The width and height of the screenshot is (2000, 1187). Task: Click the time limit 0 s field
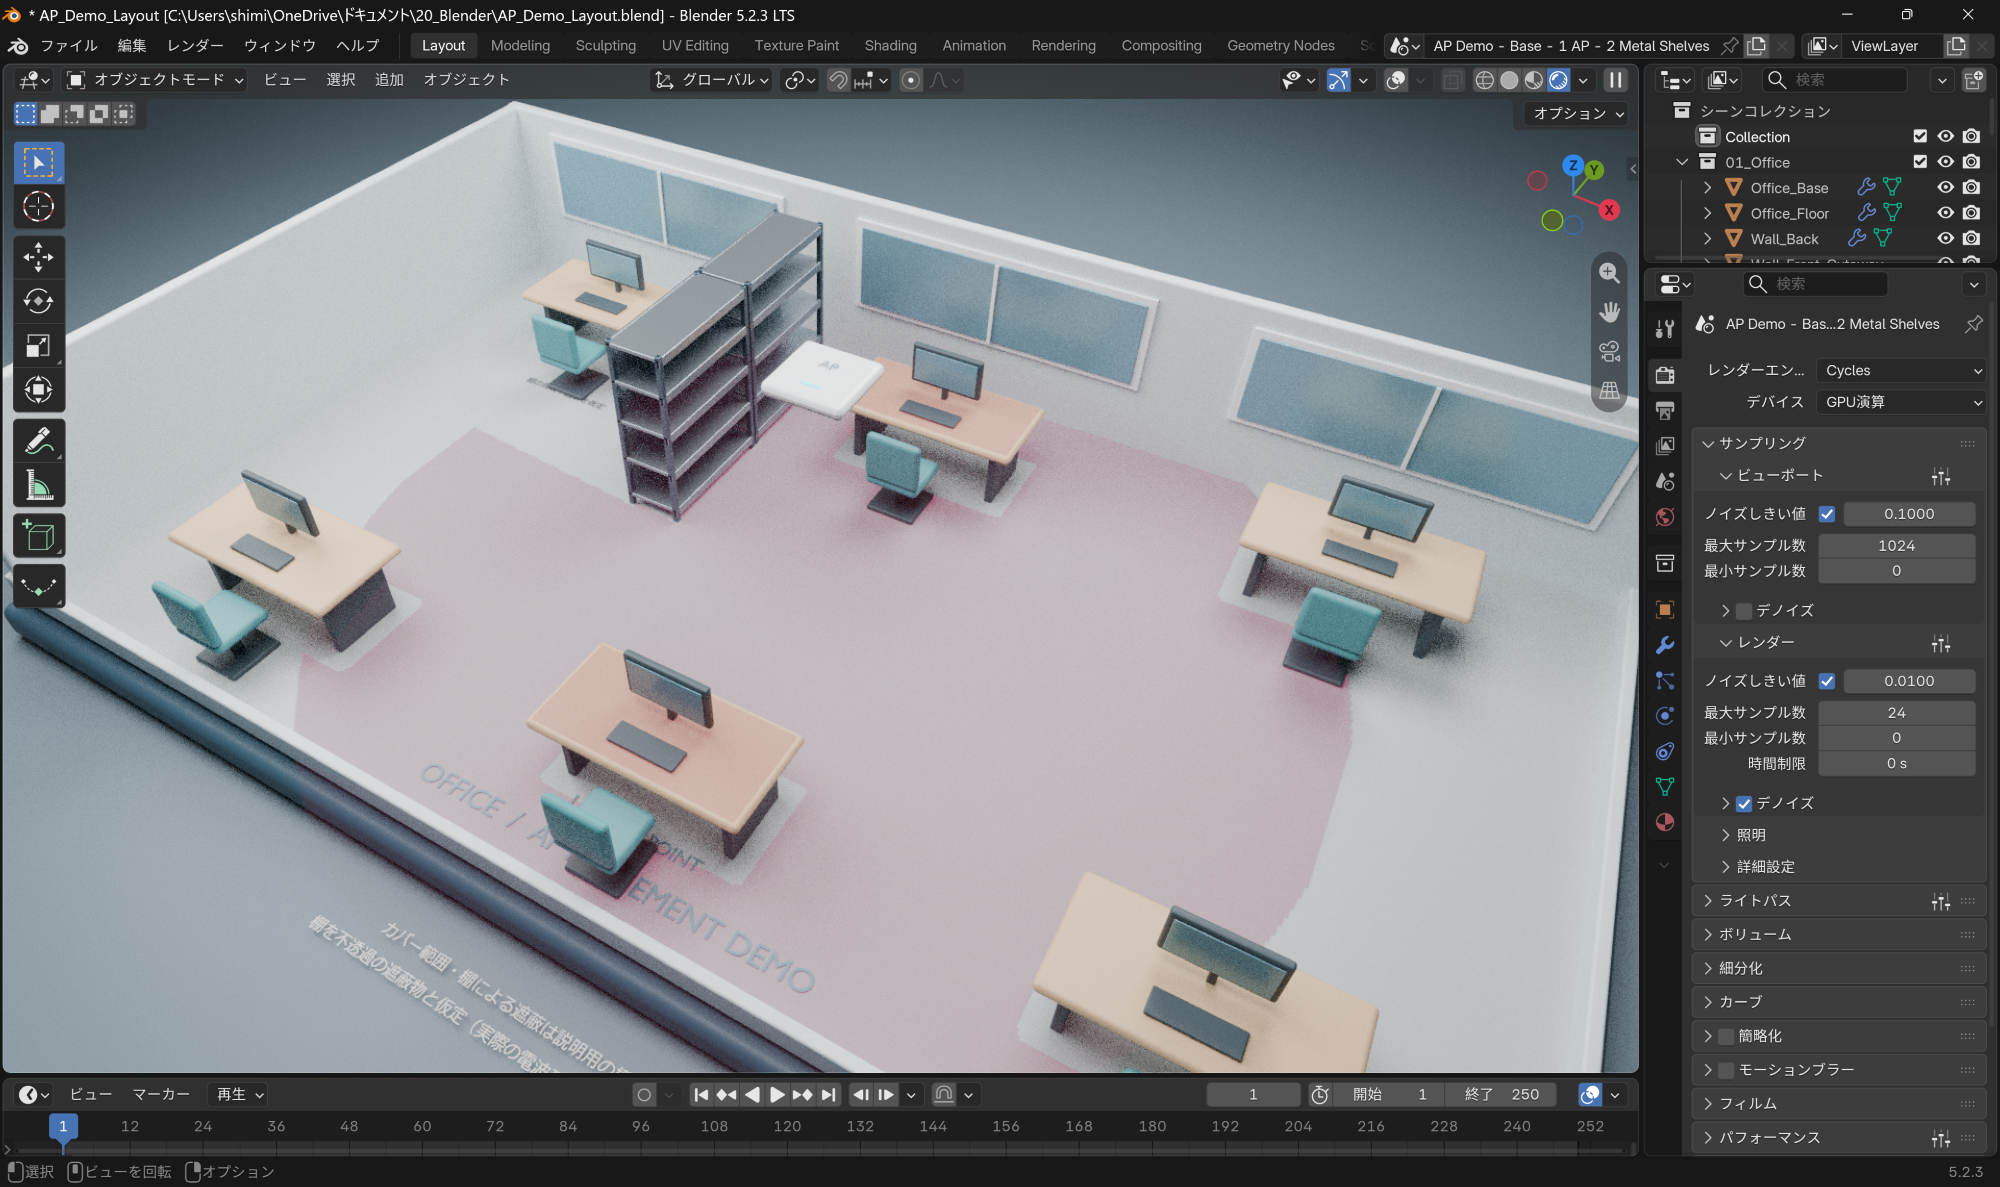(x=1896, y=764)
